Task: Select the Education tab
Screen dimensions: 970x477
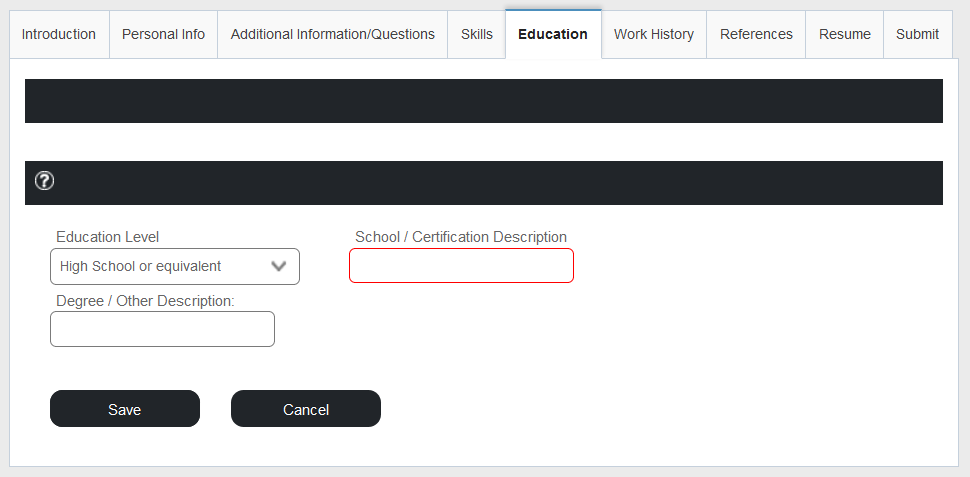Action: coord(553,35)
